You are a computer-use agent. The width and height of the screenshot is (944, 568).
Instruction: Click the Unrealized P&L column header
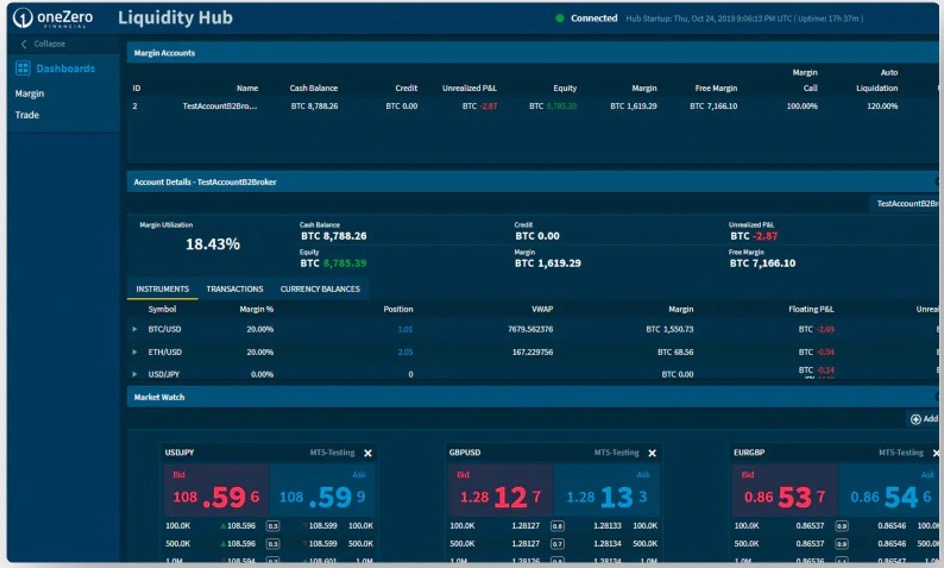point(470,88)
